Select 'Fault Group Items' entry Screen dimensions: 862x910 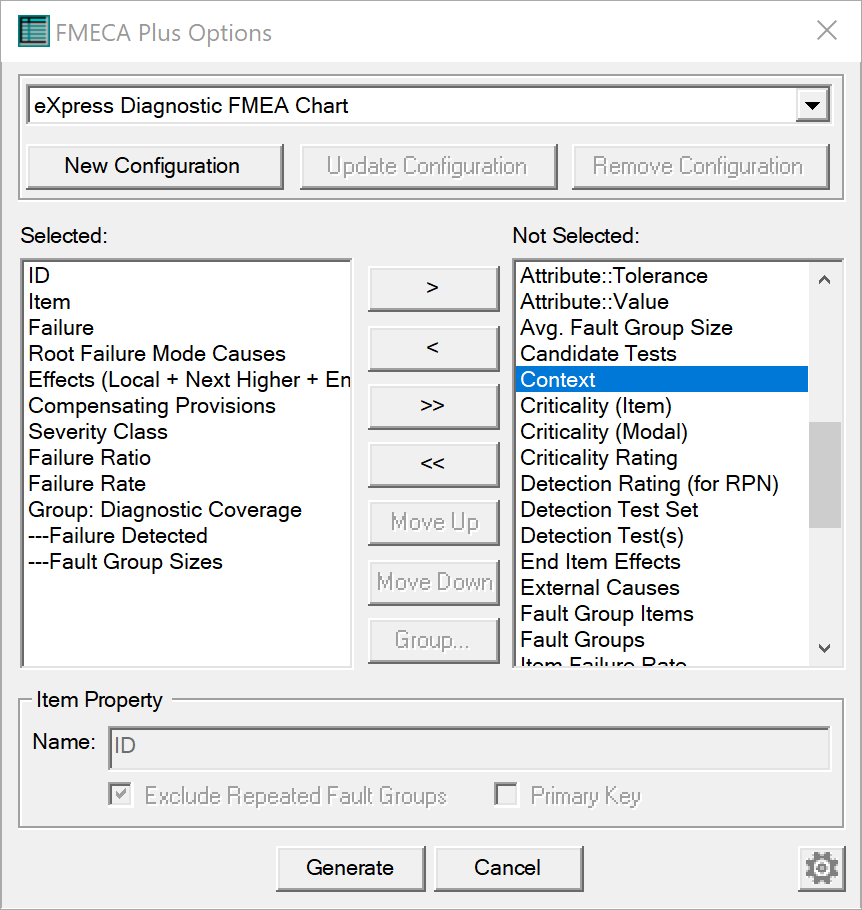pyautogui.click(x=662, y=614)
